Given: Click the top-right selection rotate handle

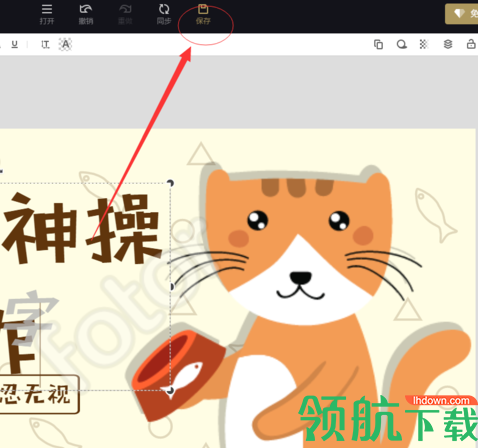Looking at the screenshot, I should [170, 183].
